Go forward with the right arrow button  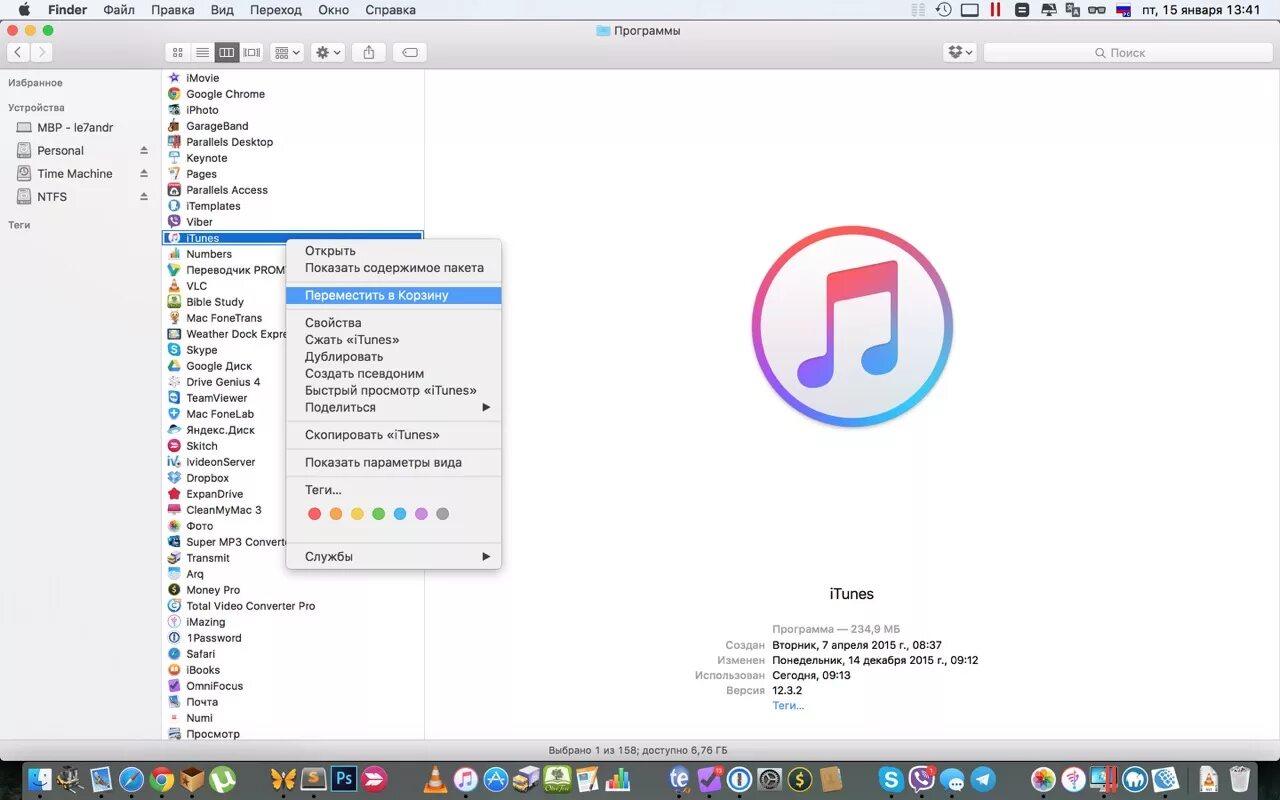click(41, 52)
